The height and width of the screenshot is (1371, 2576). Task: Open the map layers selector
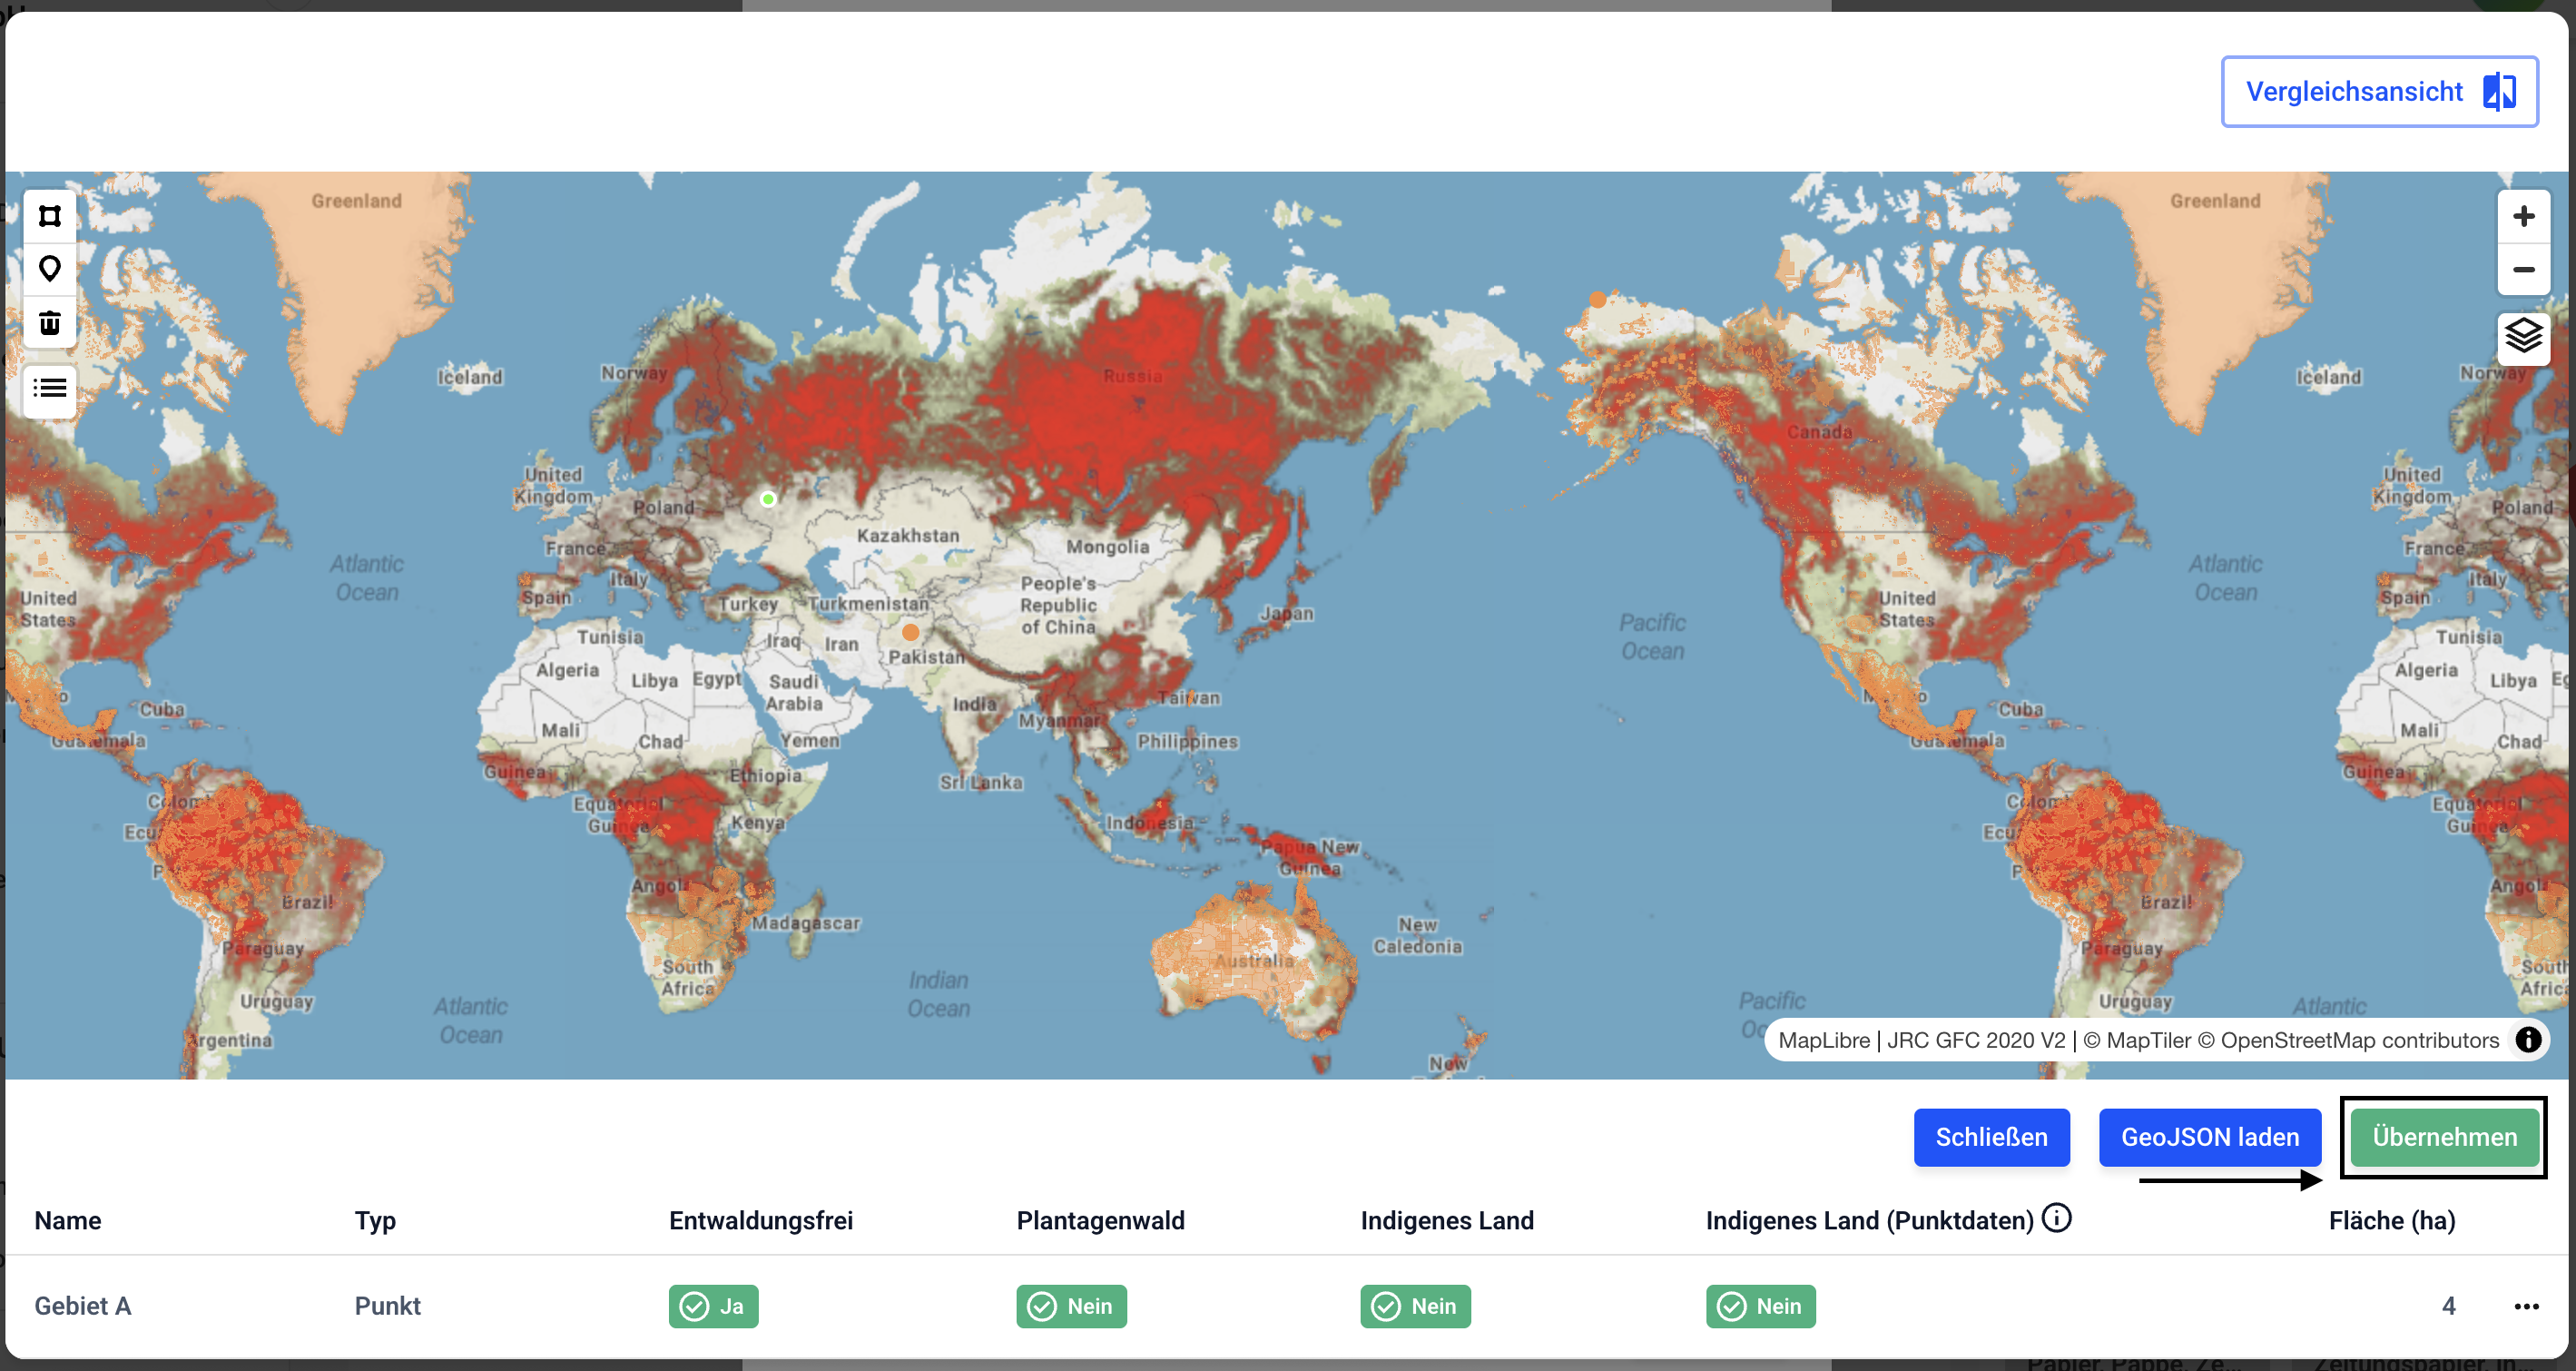click(2523, 337)
